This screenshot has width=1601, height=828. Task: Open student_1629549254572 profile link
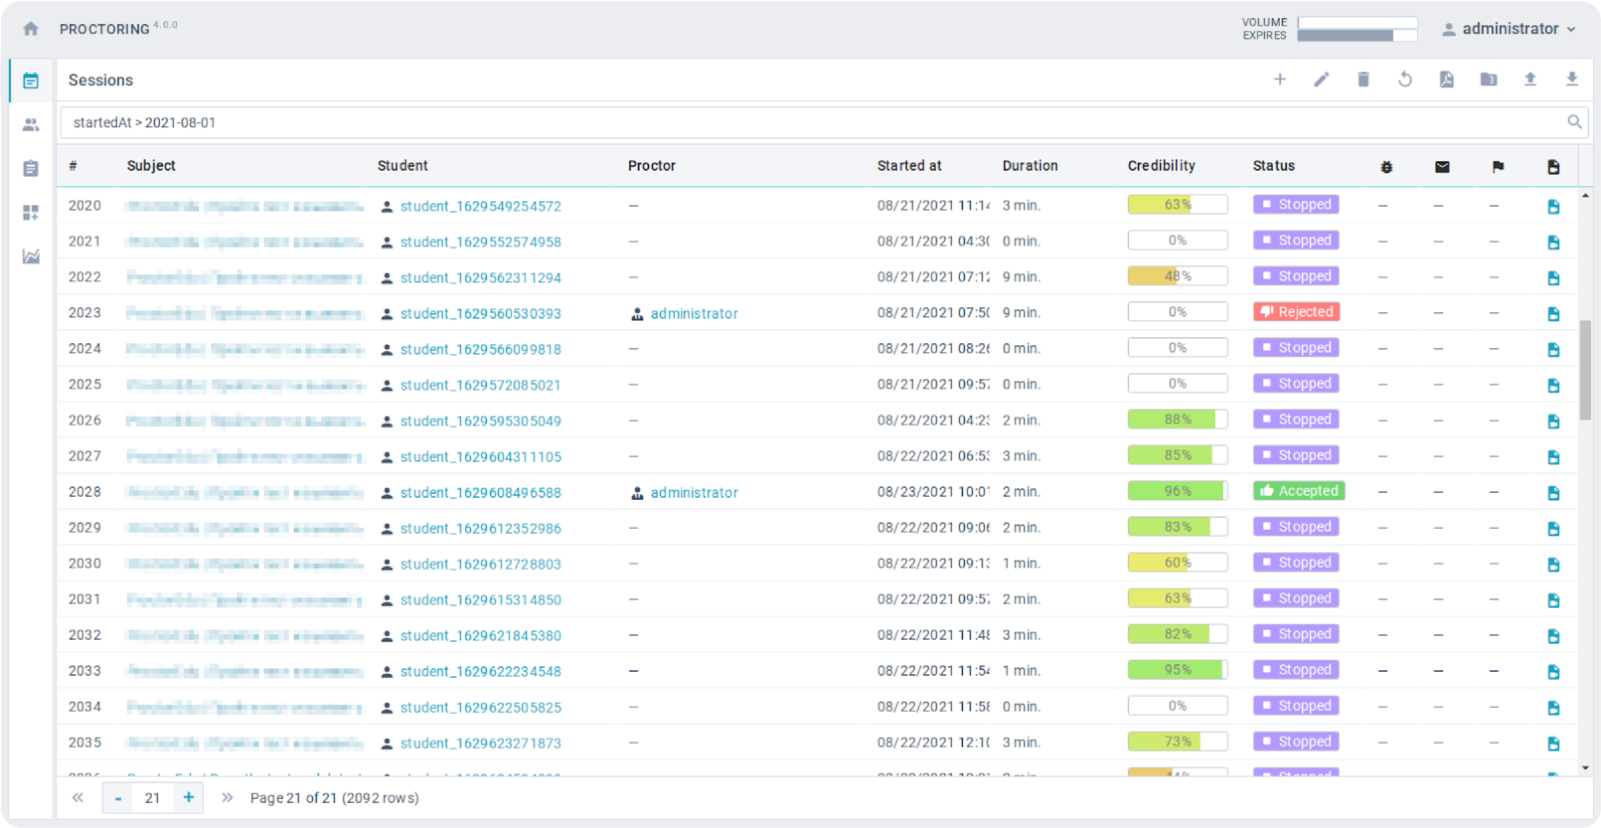coord(480,206)
